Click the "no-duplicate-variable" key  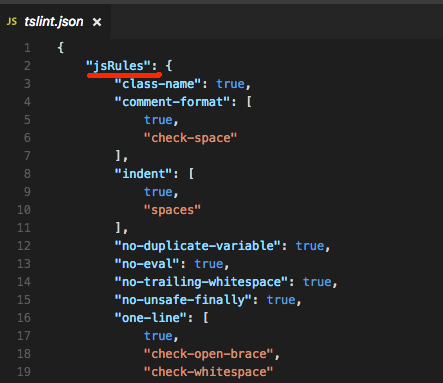pyautogui.click(x=197, y=246)
